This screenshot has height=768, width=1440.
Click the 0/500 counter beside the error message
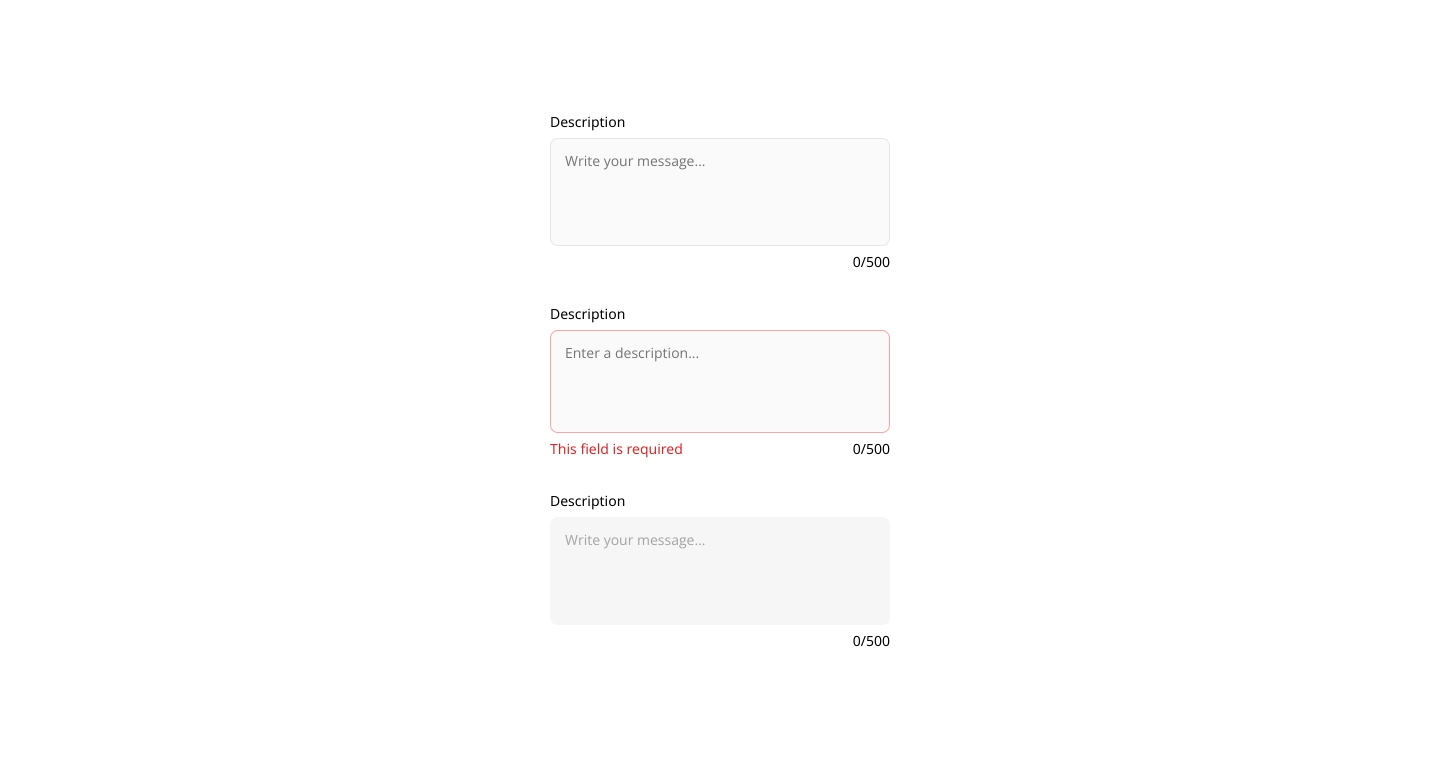pyautogui.click(x=871, y=449)
